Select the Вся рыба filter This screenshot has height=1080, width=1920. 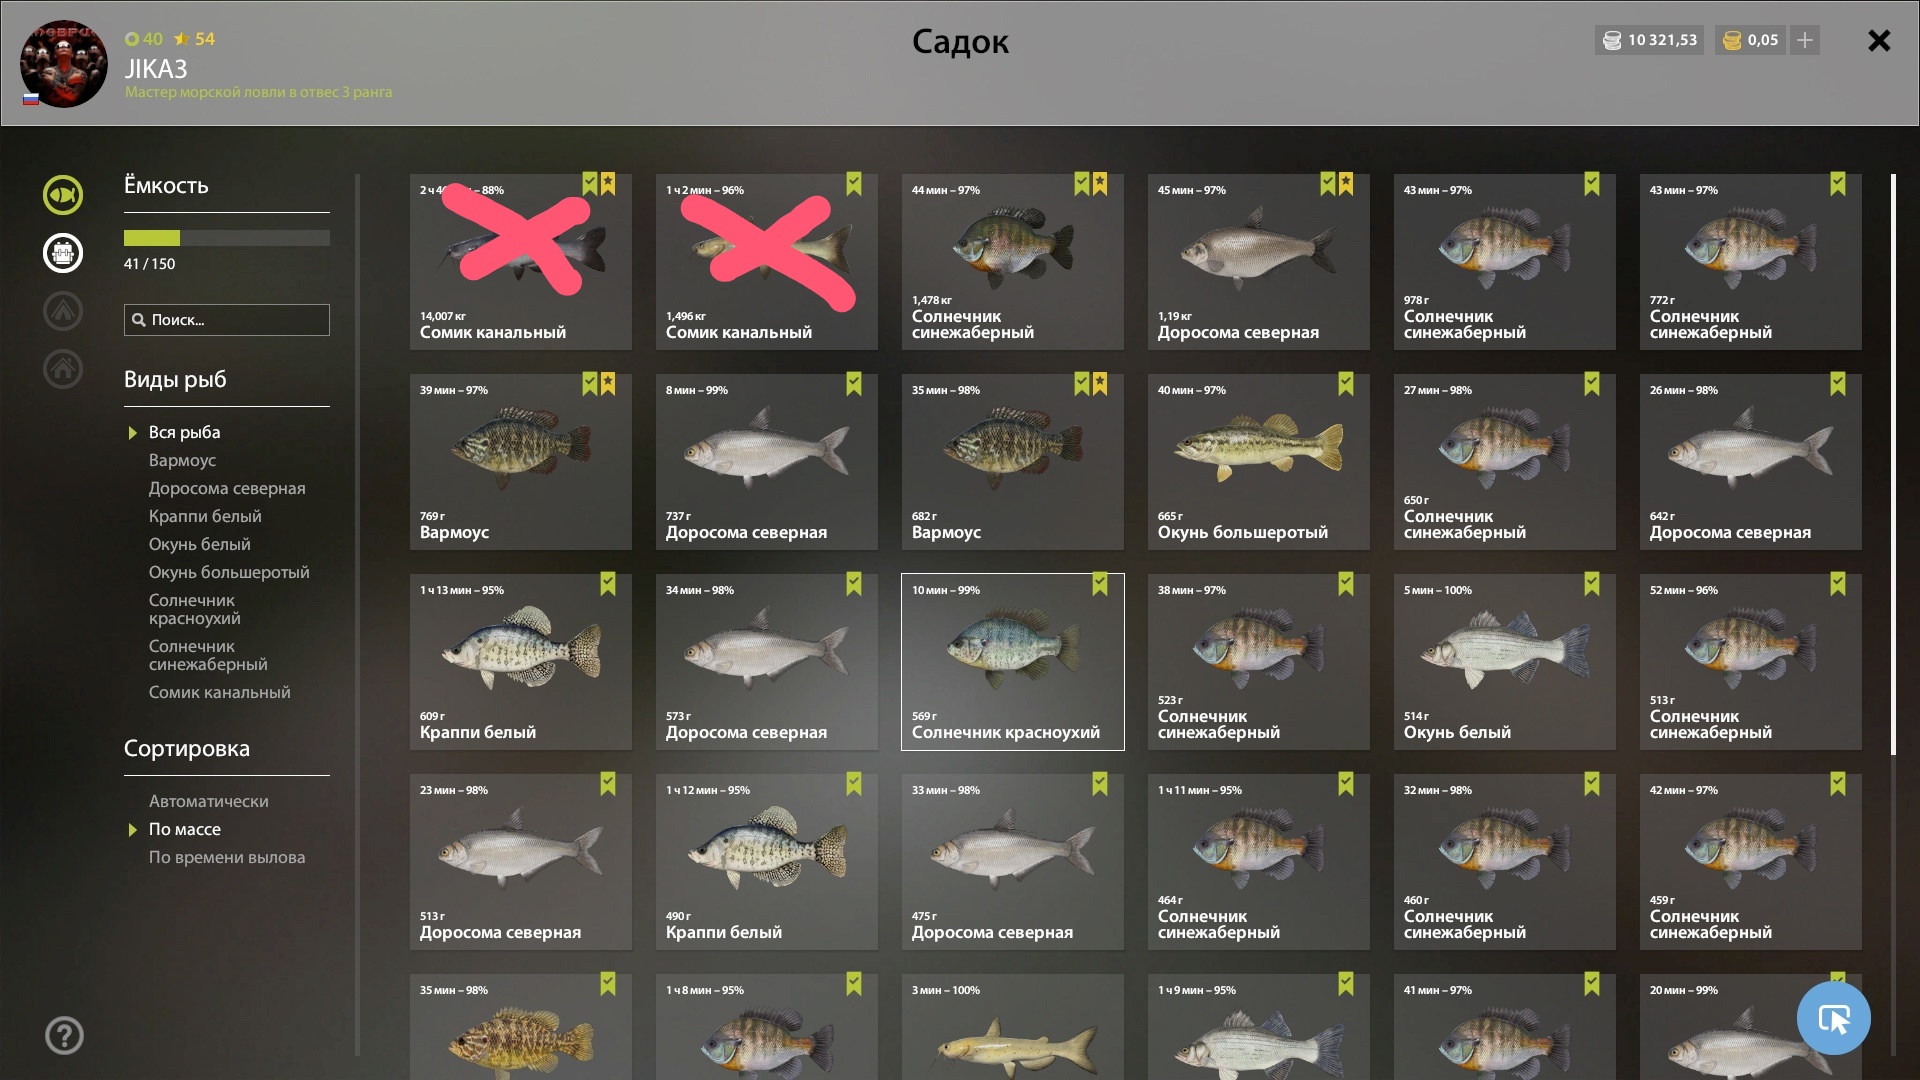pyautogui.click(x=184, y=432)
